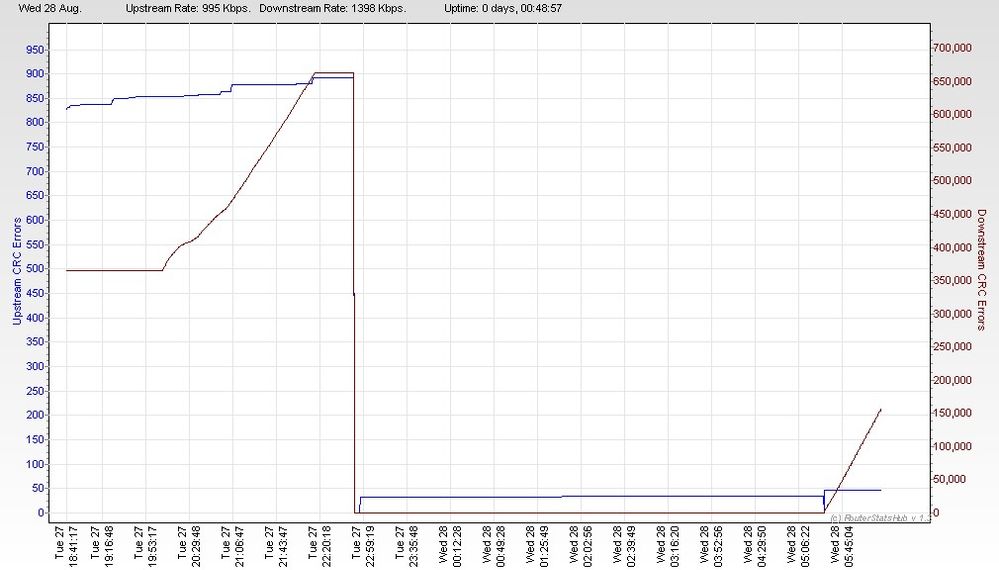Click the 'Downstream CRC Errors' axis title
This screenshot has width=999, height=570.
point(981,270)
